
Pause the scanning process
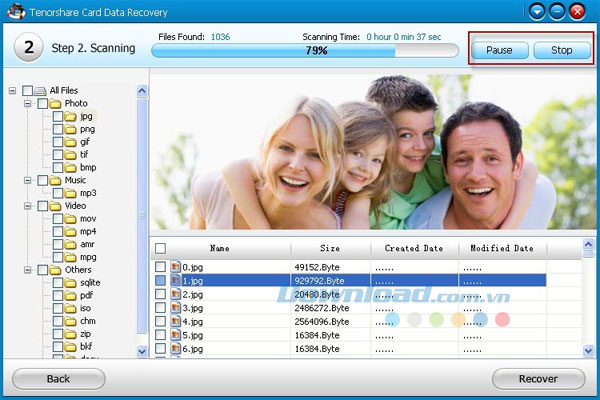point(500,50)
